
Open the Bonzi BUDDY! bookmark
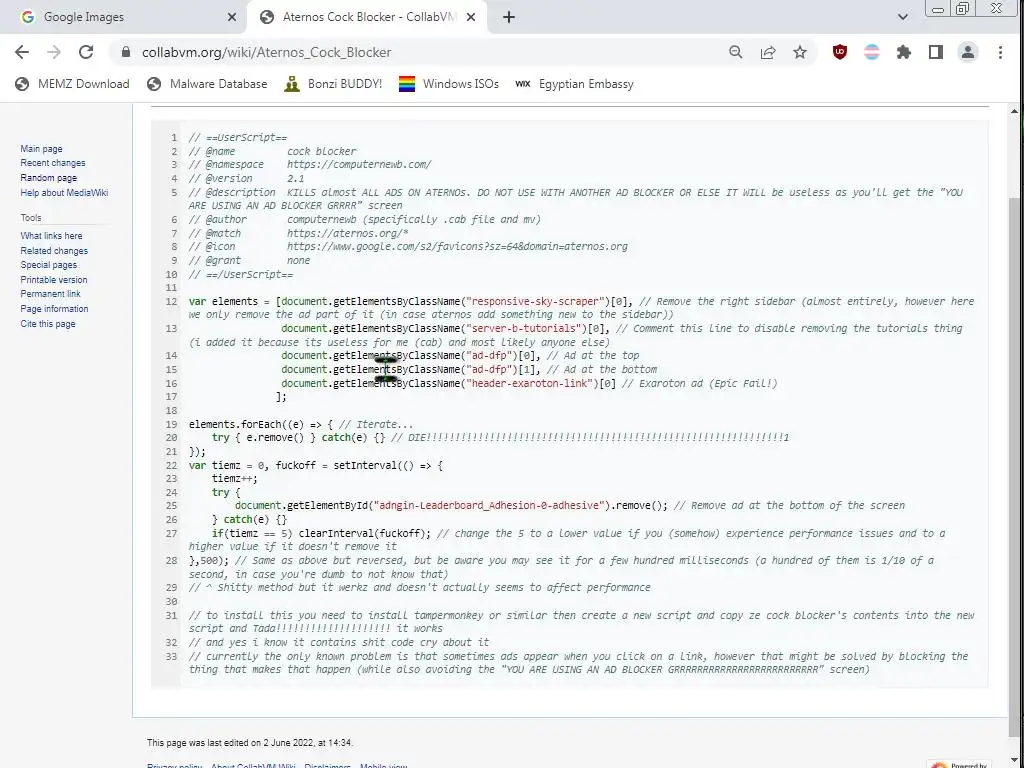pos(333,84)
